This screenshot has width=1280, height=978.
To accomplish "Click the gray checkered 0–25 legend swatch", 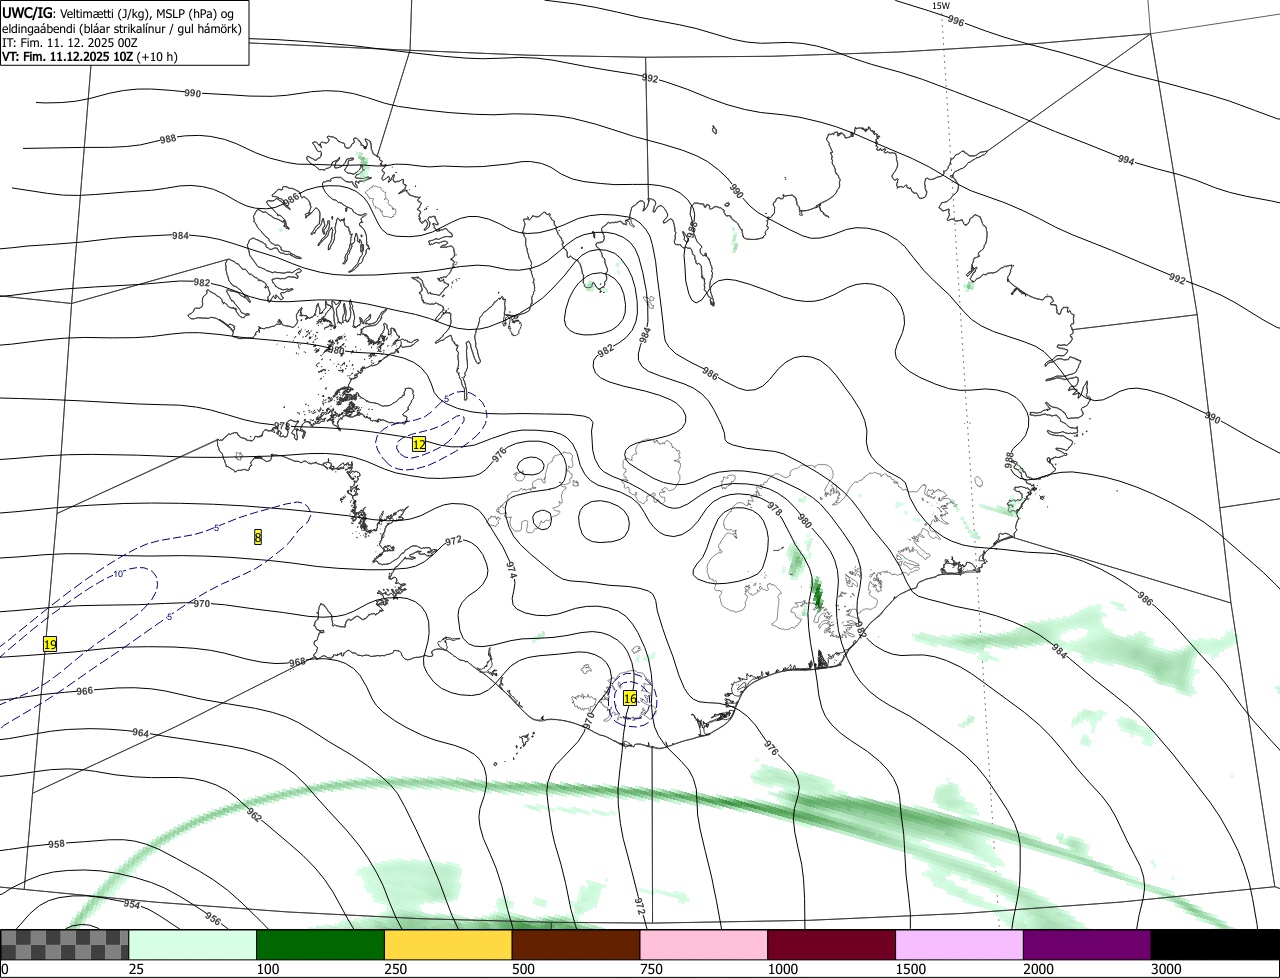I will tap(65, 945).
